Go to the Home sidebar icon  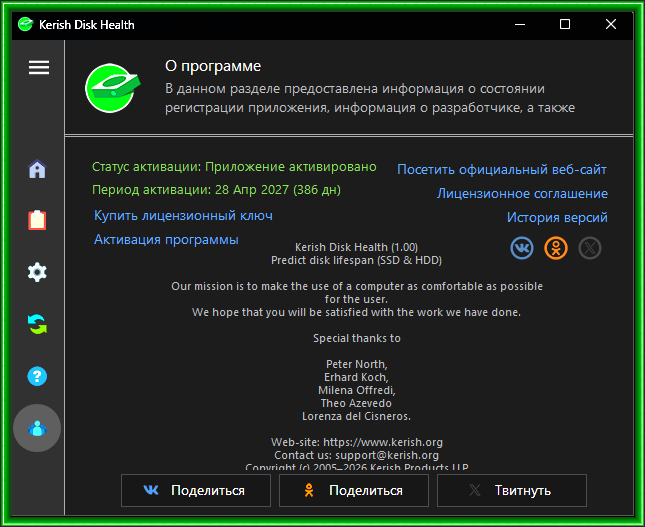pyautogui.click(x=37, y=169)
